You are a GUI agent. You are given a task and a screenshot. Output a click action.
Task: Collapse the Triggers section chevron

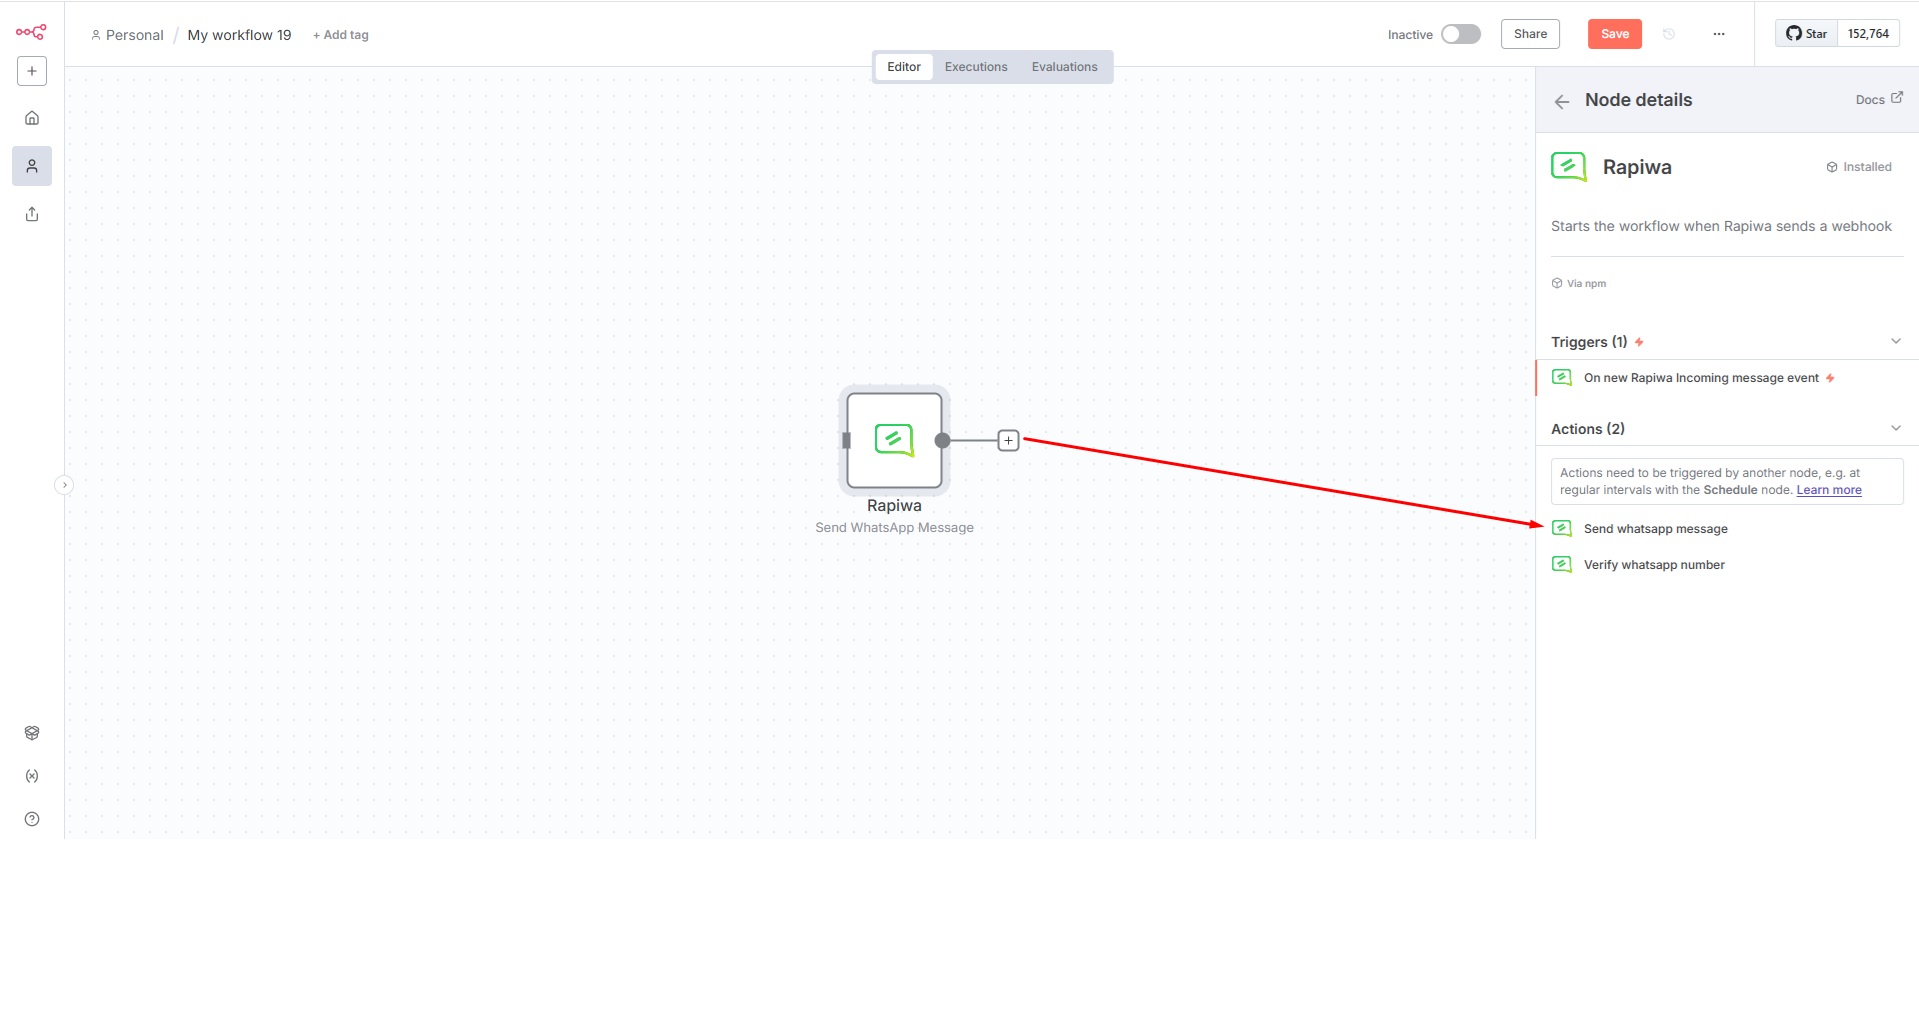pyautogui.click(x=1895, y=341)
